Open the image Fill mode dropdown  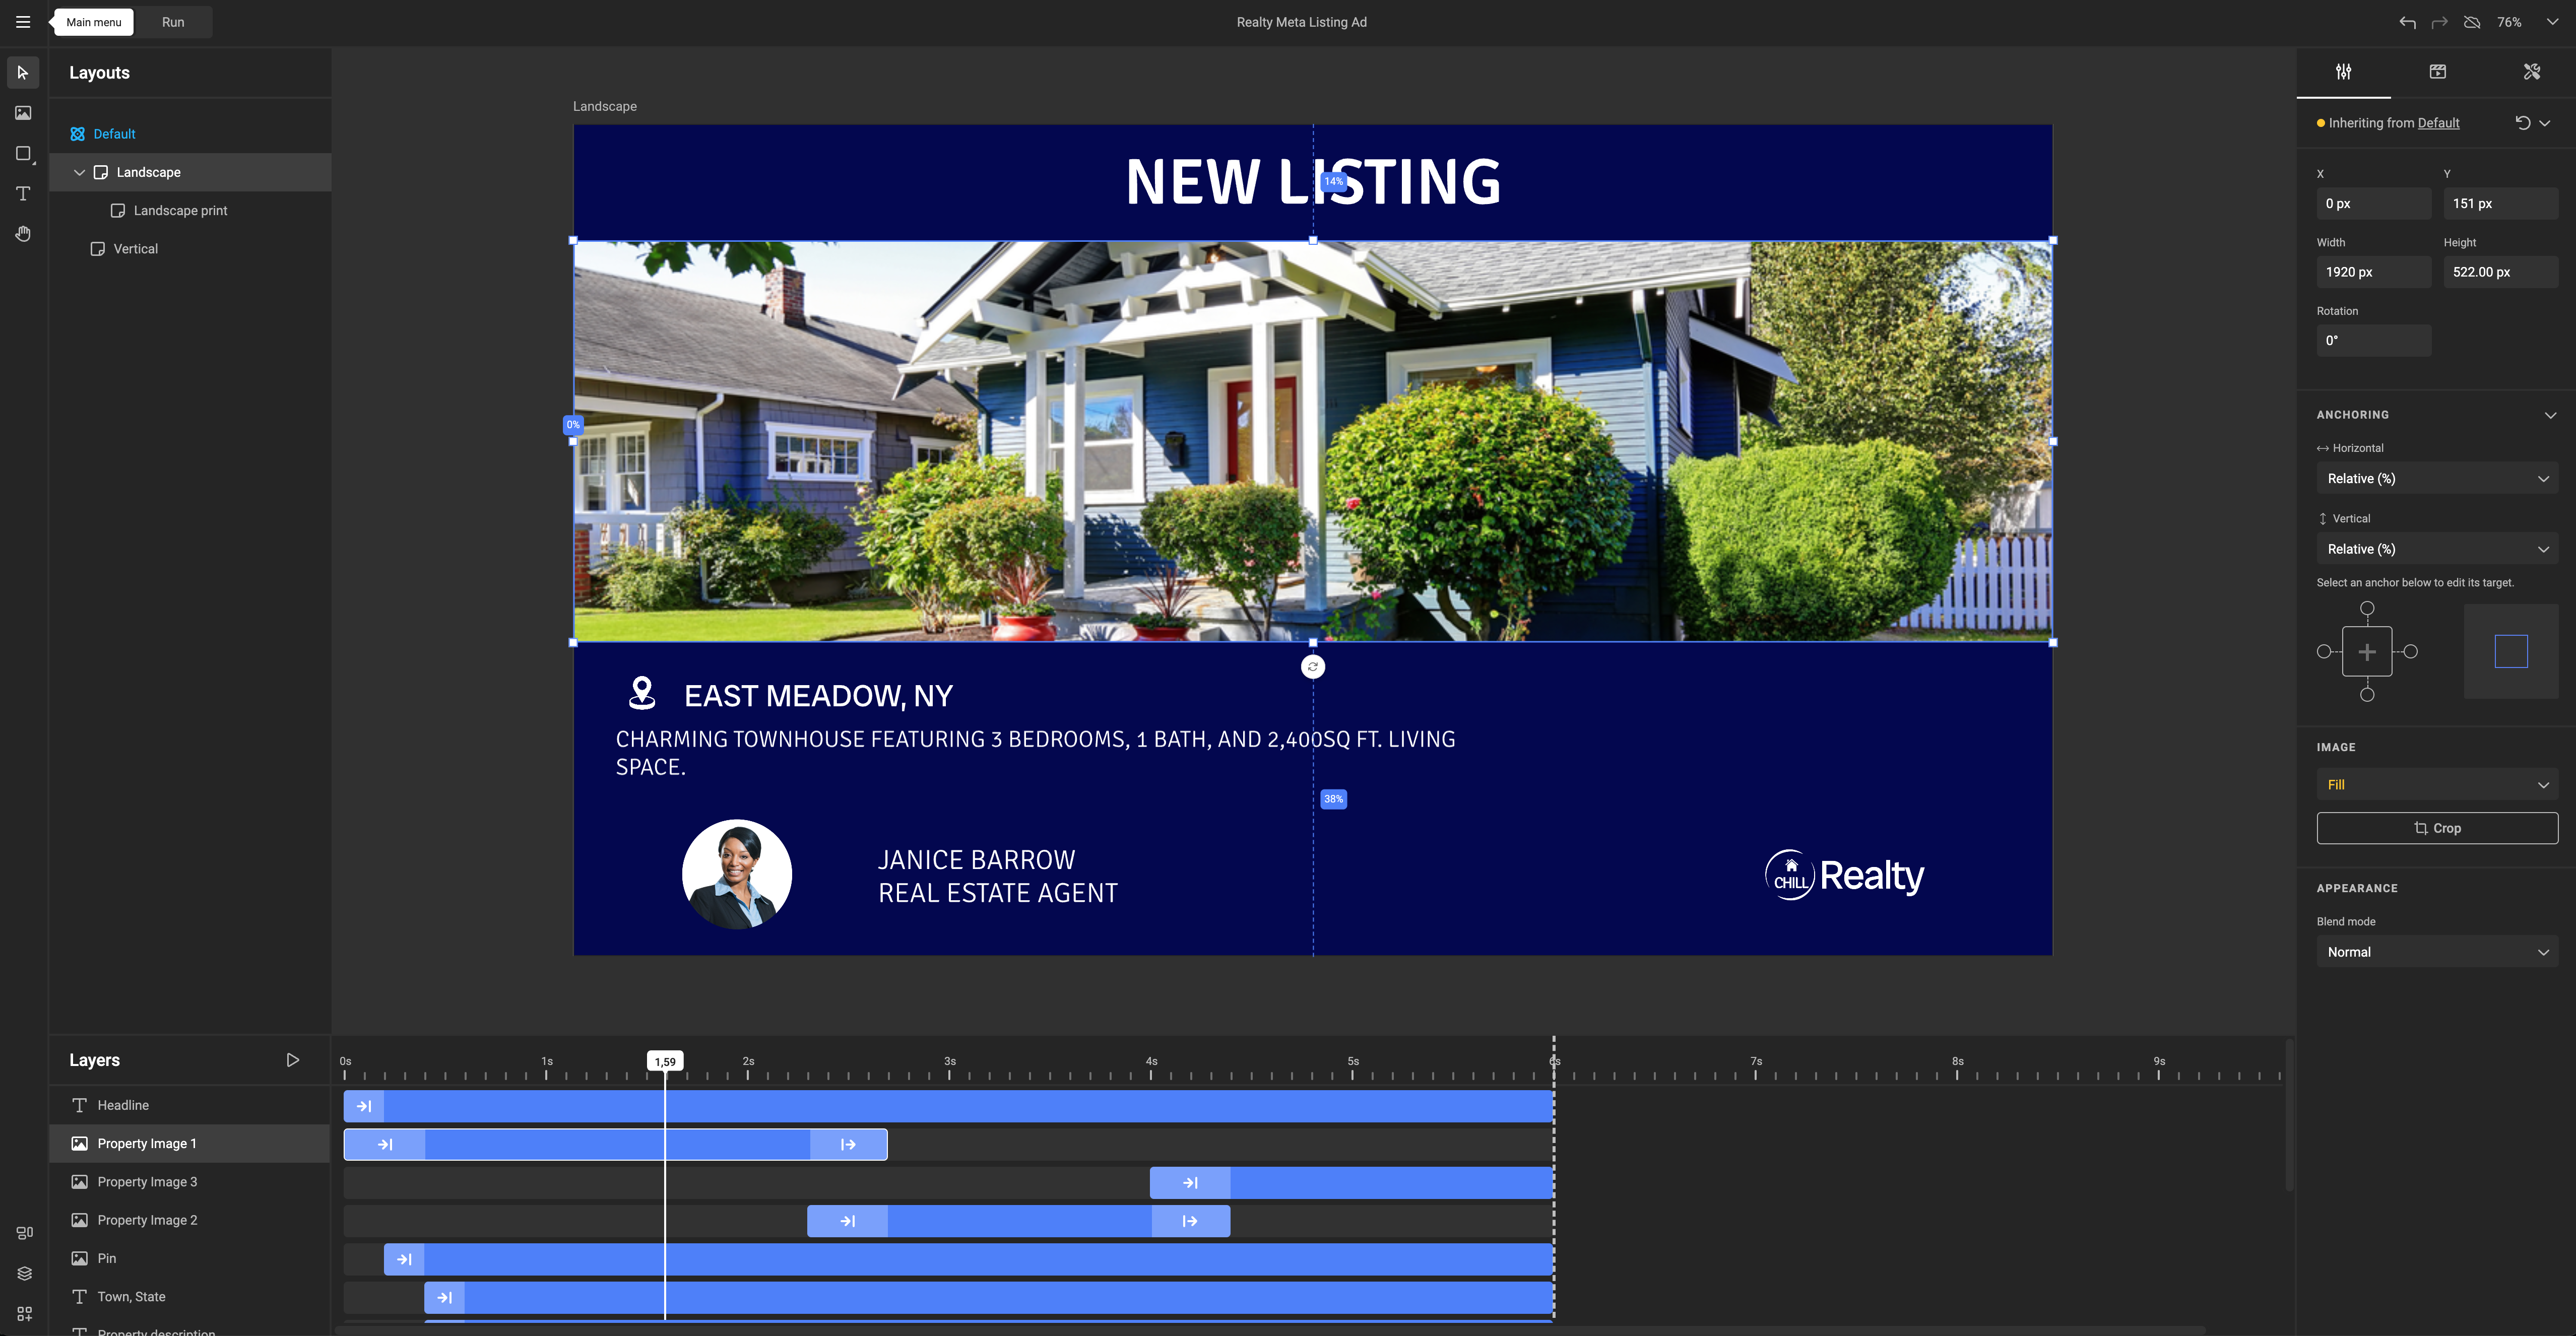pyautogui.click(x=2437, y=785)
